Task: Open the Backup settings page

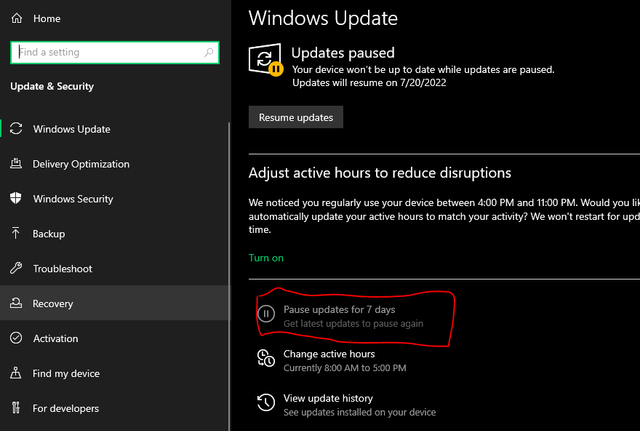Action: pyautogui.click(x=114, y=233)
